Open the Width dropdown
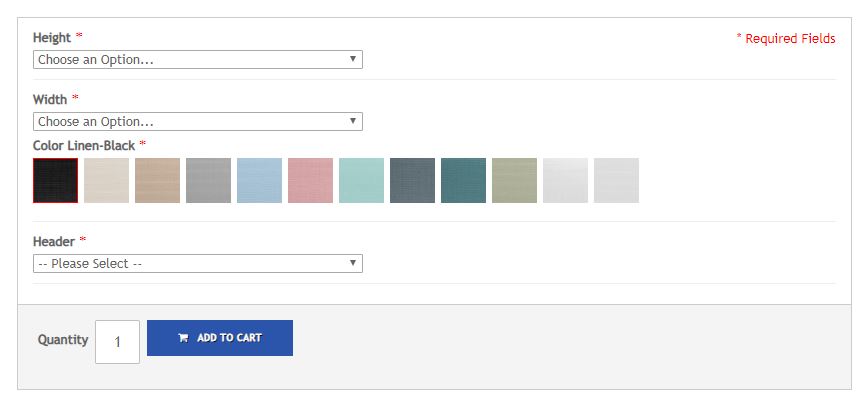866x401 pixels. (198, 122)
